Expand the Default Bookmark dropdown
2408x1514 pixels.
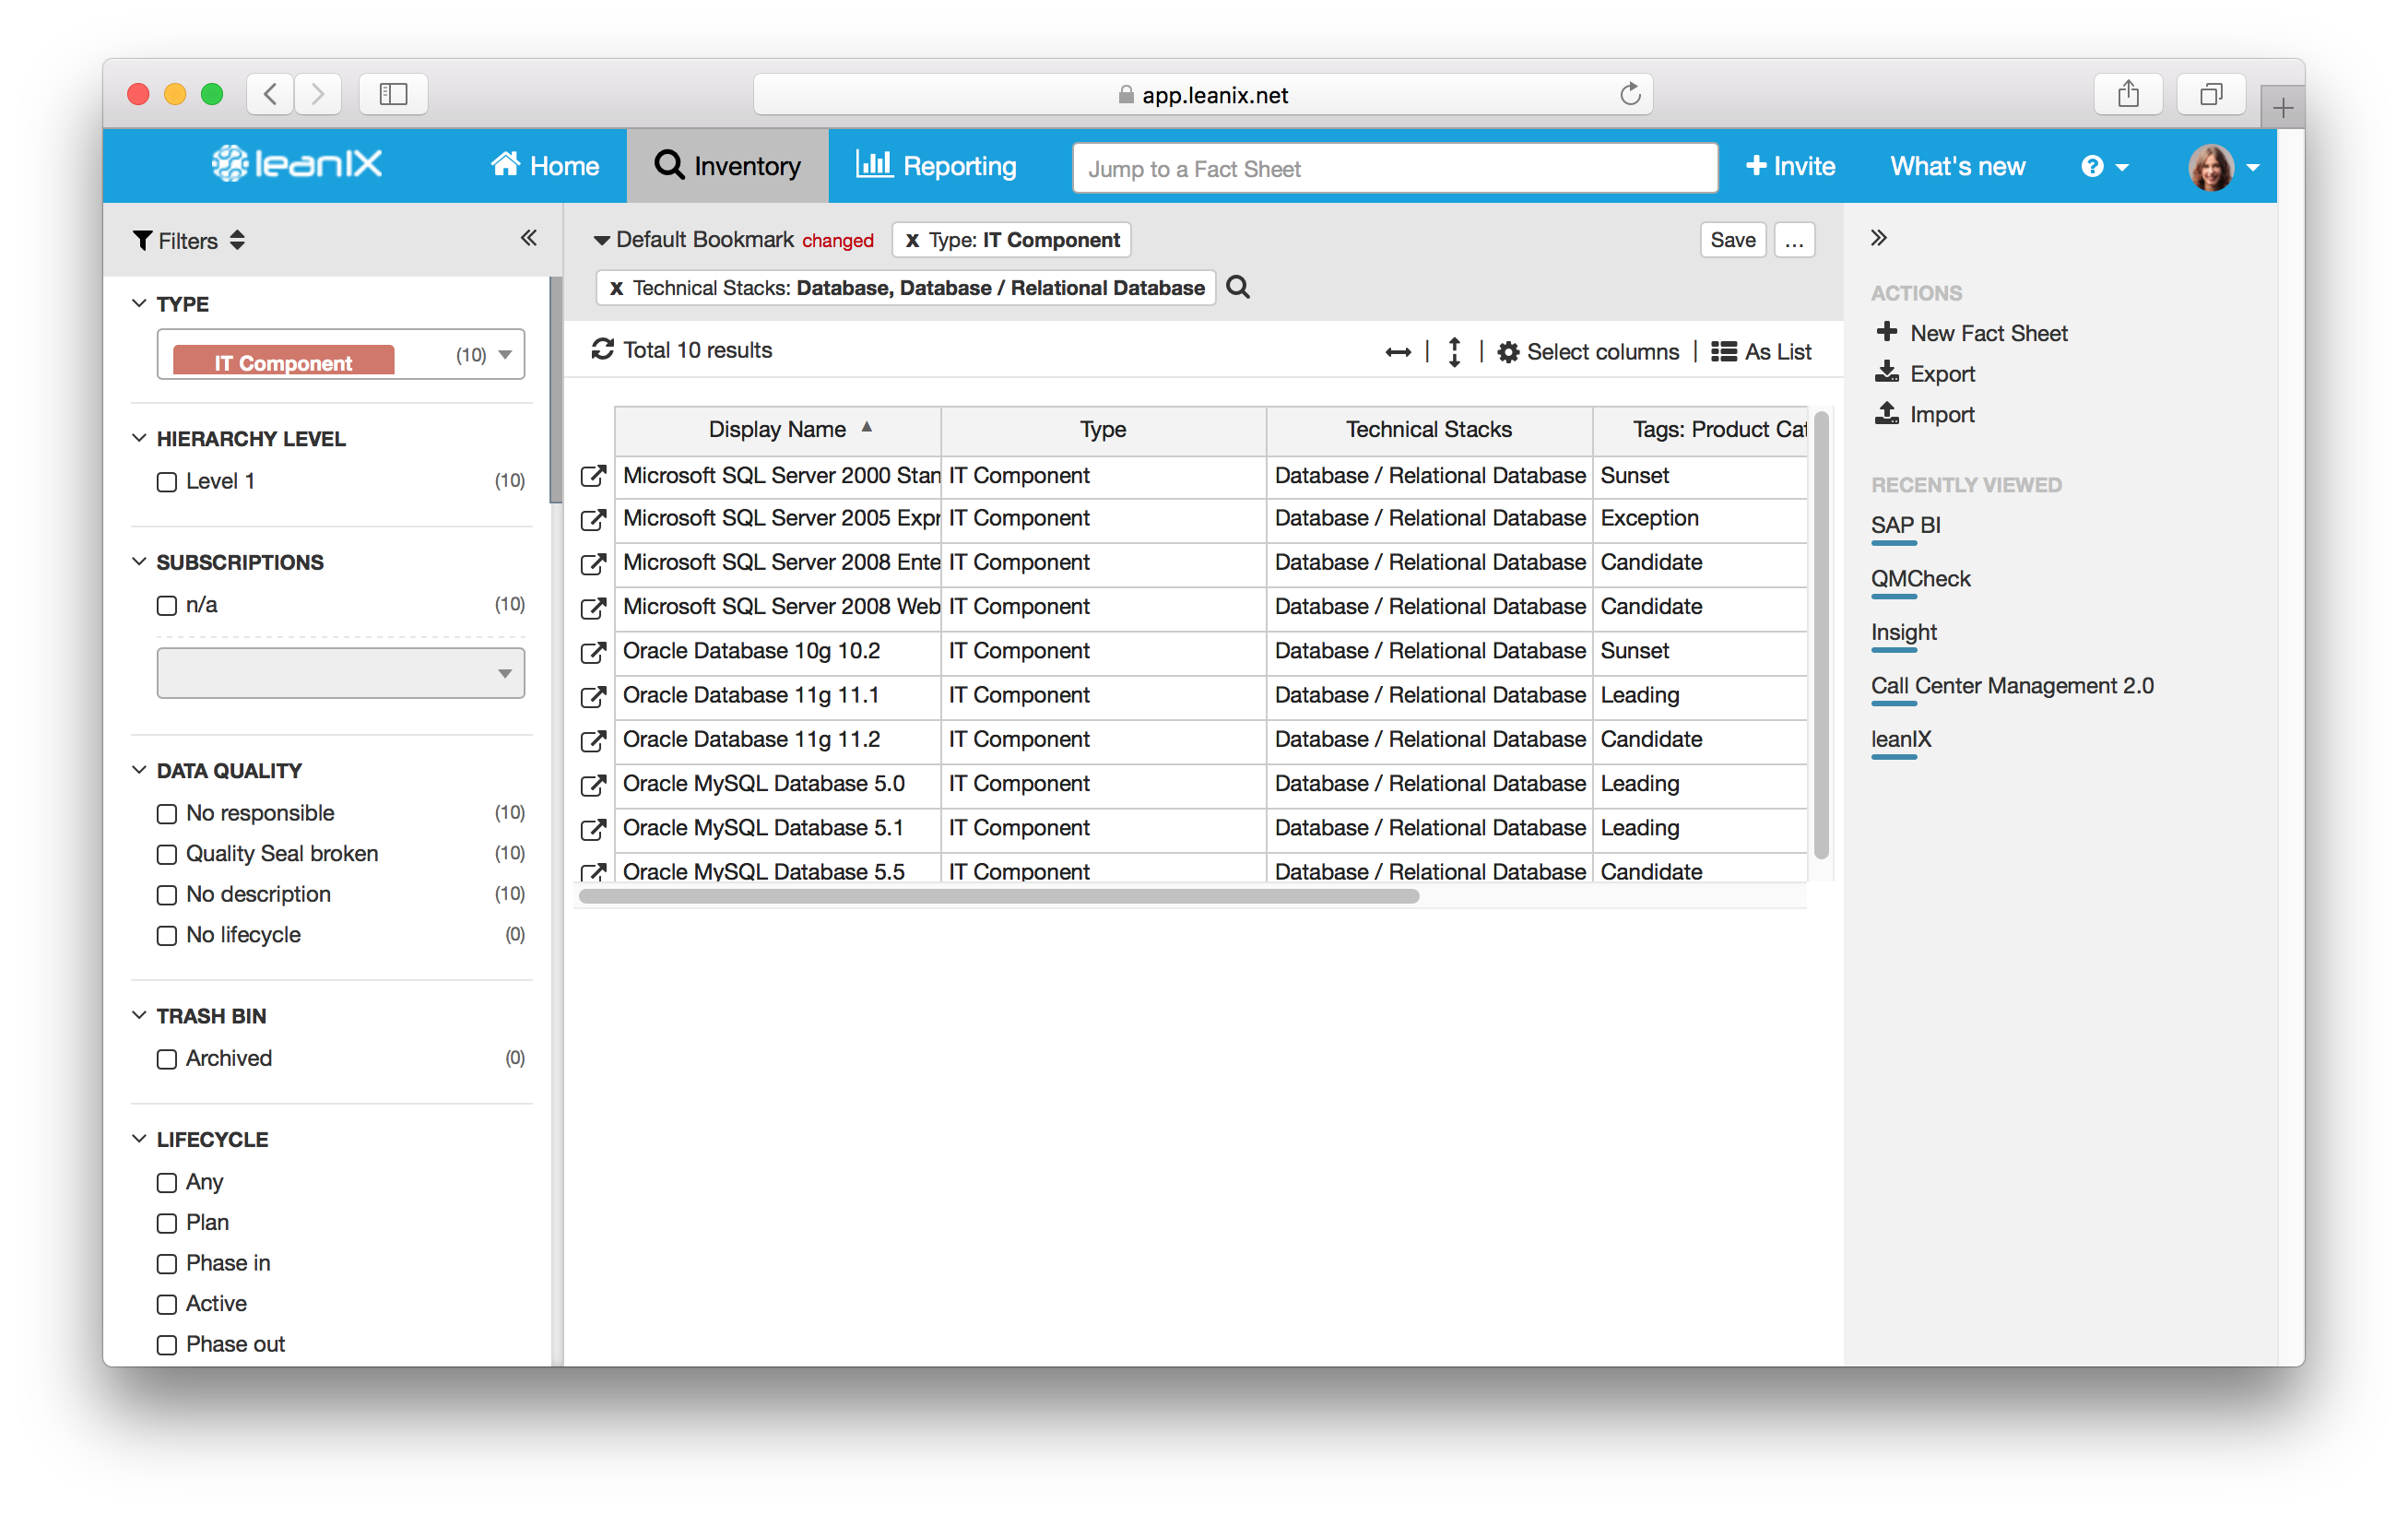pos(602,240)
